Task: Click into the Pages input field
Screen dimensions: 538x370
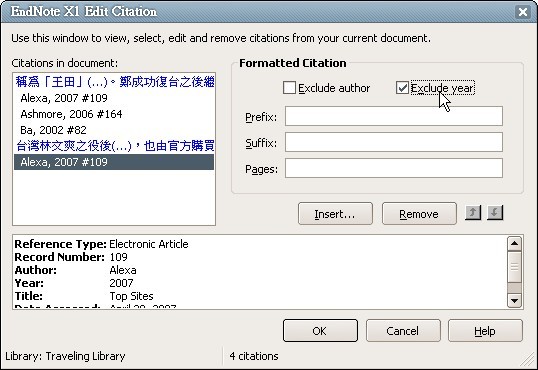Action: coord(394,168)
